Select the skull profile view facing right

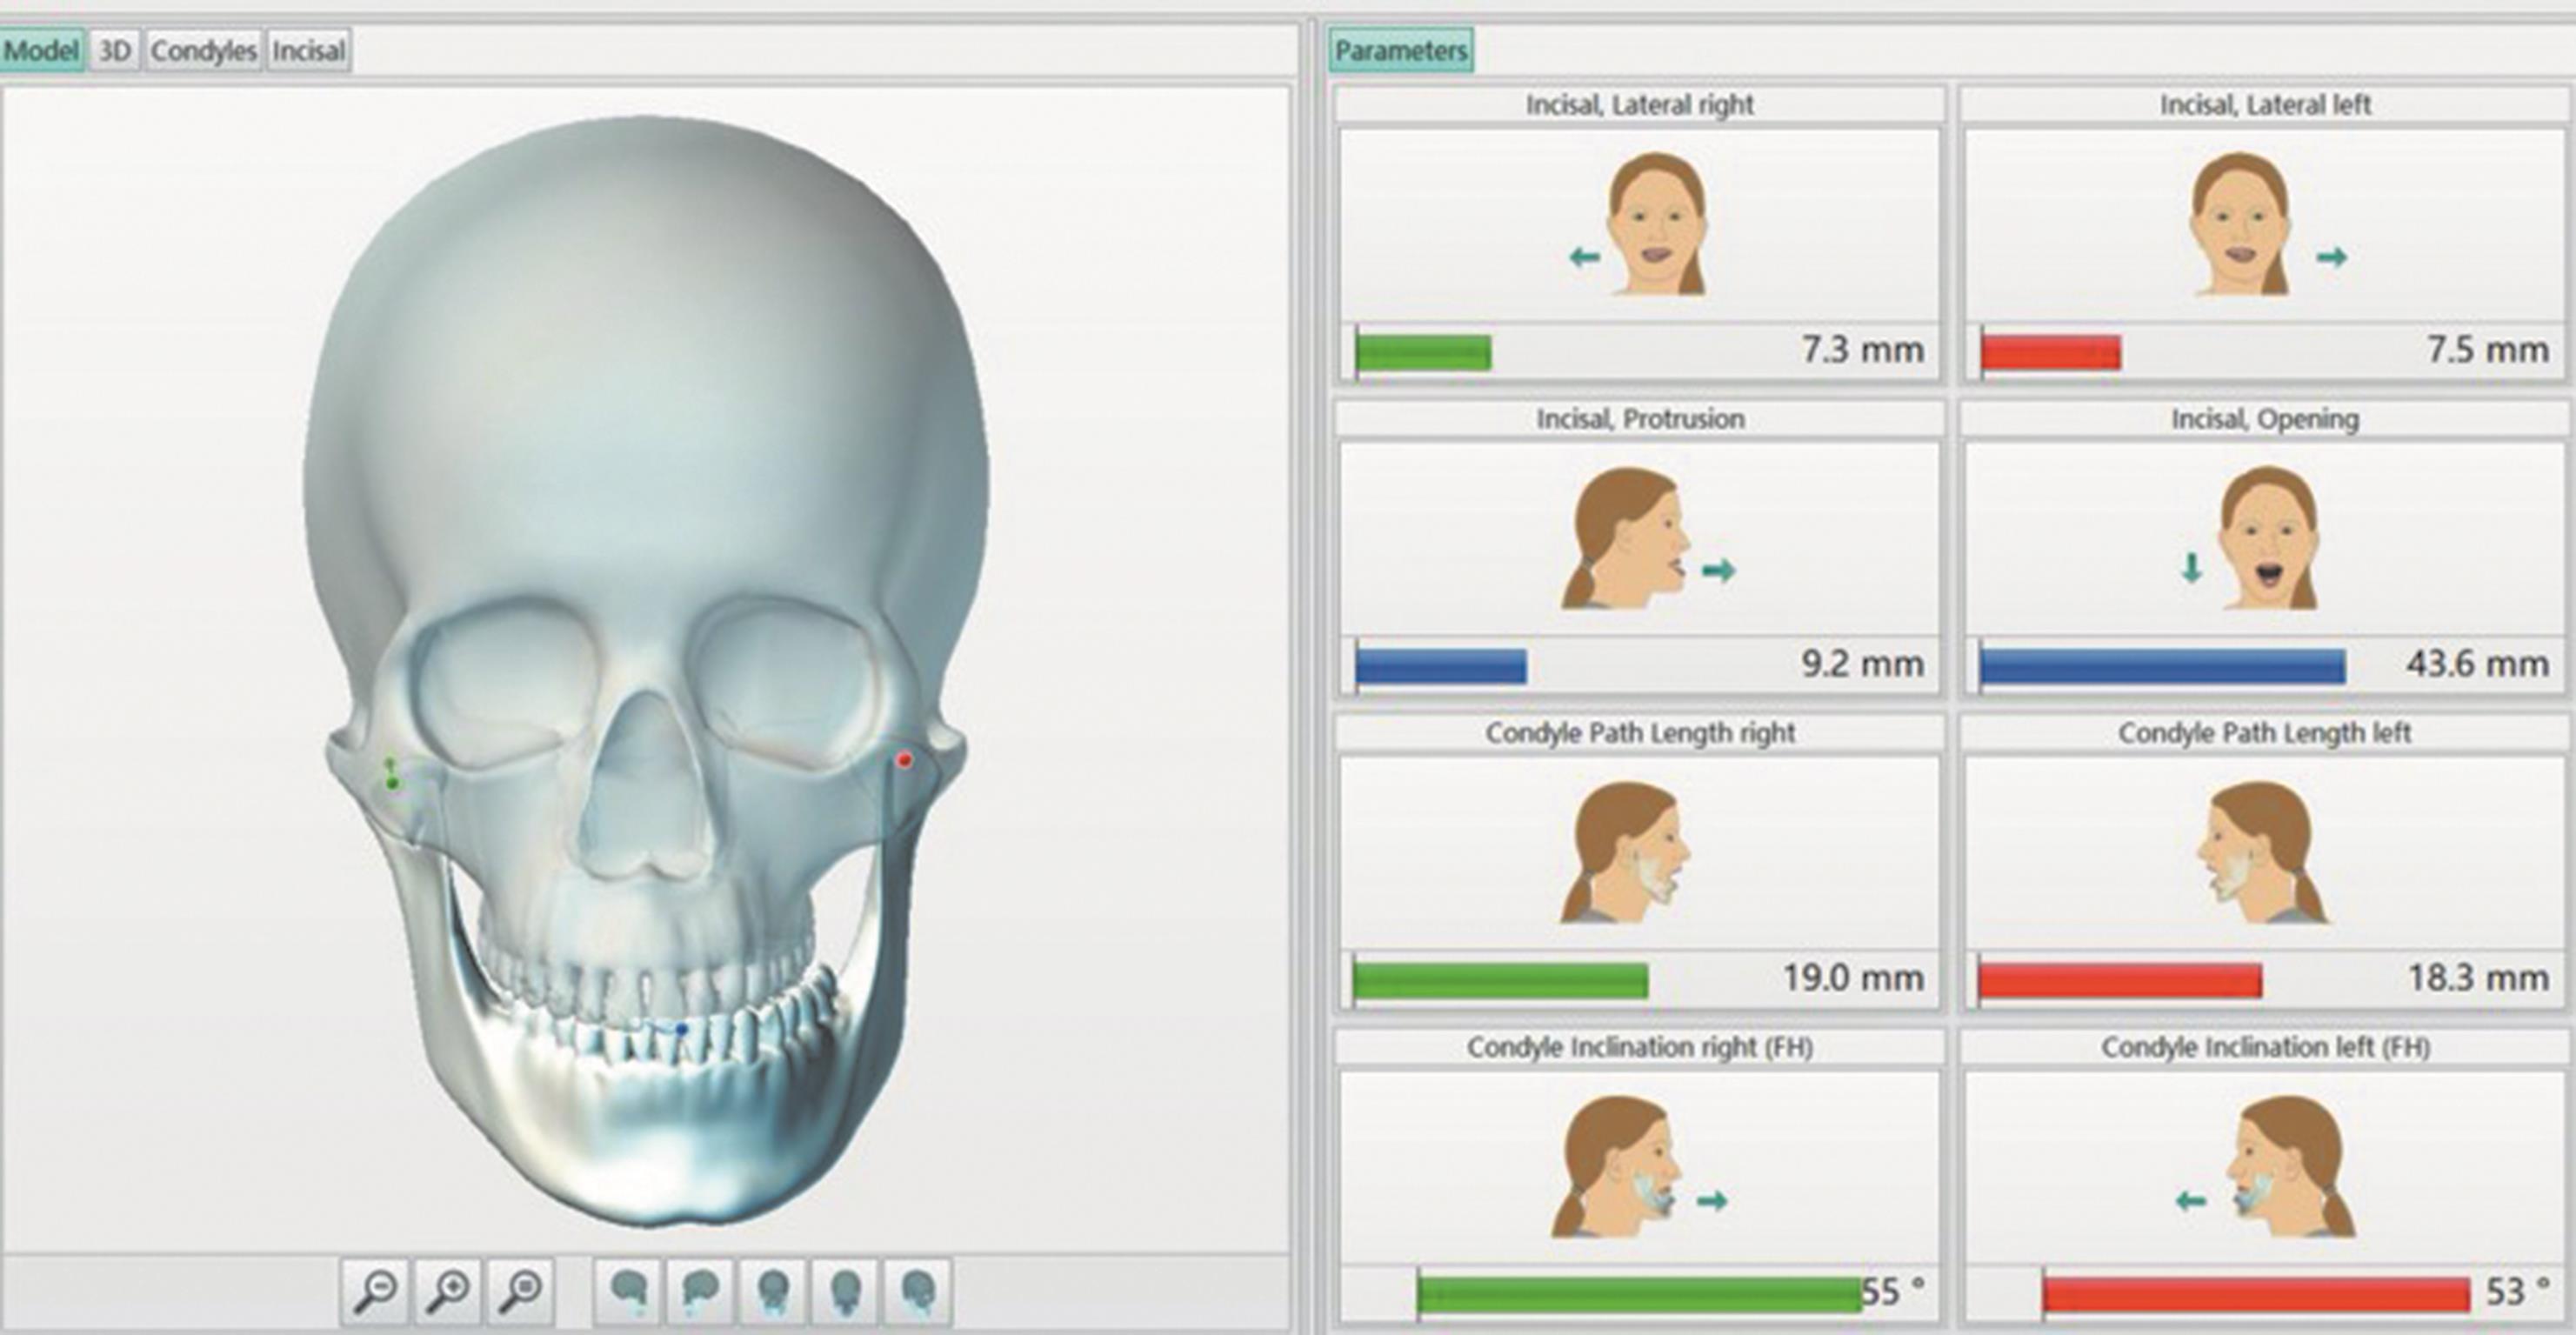point(628,1291)
